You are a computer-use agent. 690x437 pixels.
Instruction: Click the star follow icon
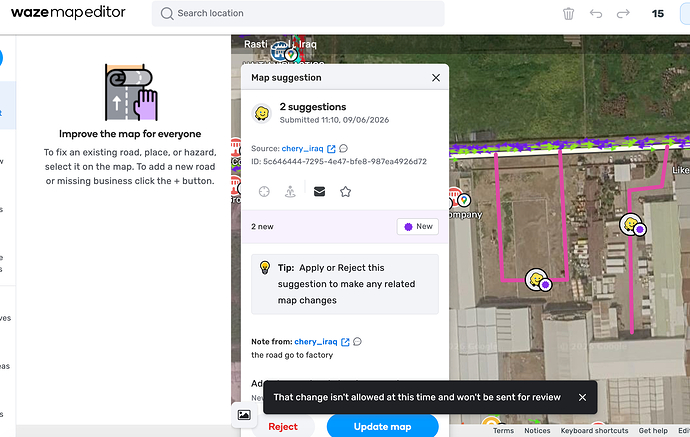point(345,192)
